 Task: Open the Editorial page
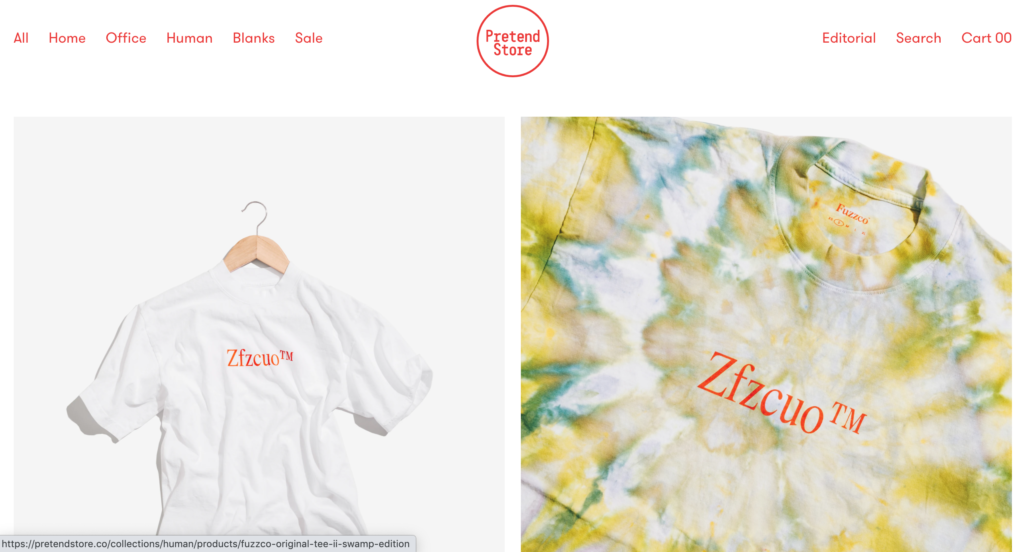[848, 38]
